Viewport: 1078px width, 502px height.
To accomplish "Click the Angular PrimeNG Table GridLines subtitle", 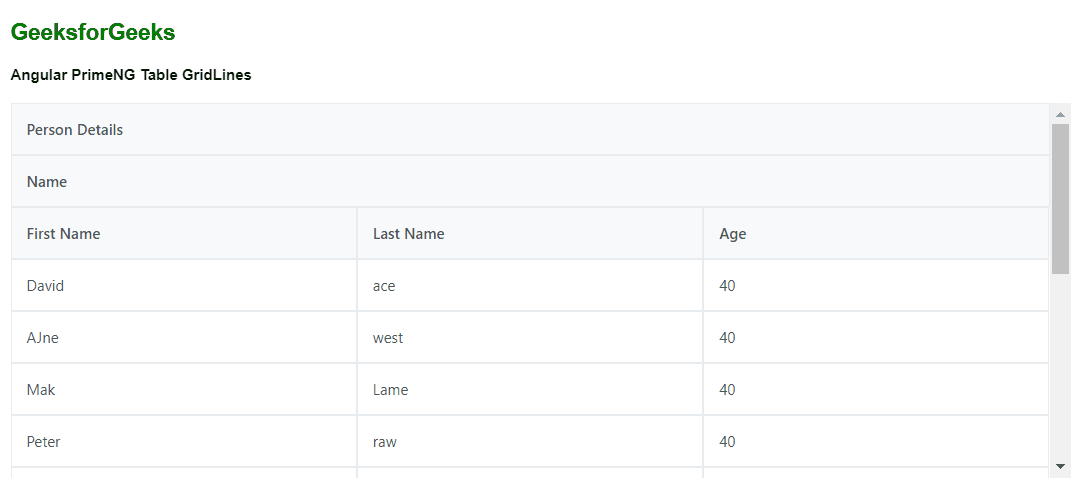I will pos(131,75).
